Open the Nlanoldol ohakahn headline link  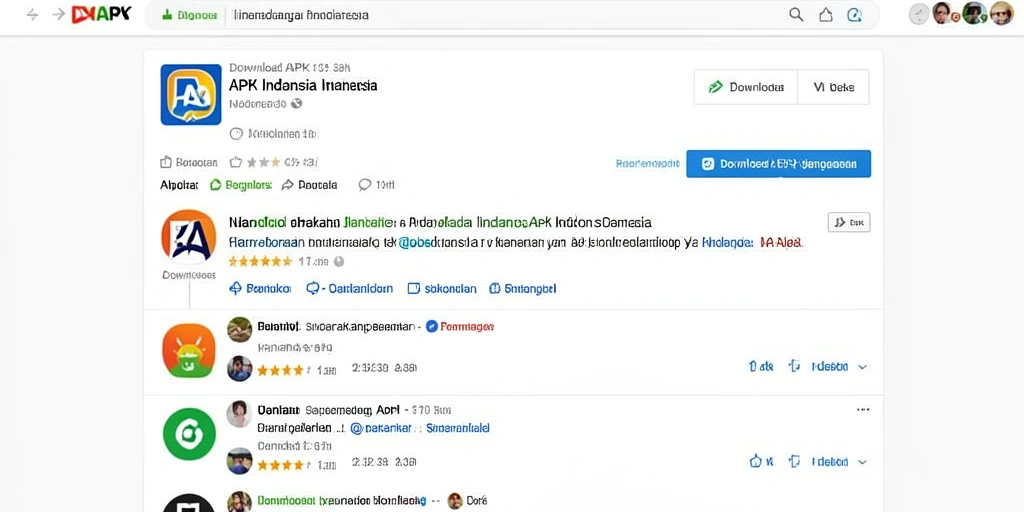(x=440, y=222)
